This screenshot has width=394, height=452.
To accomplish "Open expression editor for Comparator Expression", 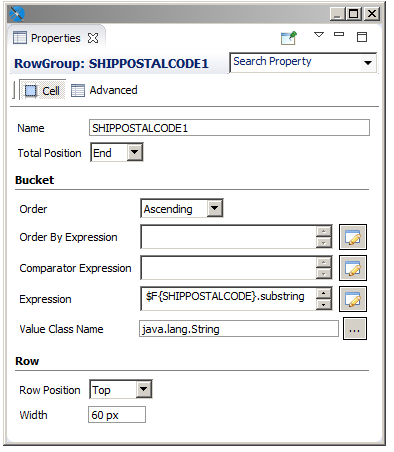I will [353, 268].
